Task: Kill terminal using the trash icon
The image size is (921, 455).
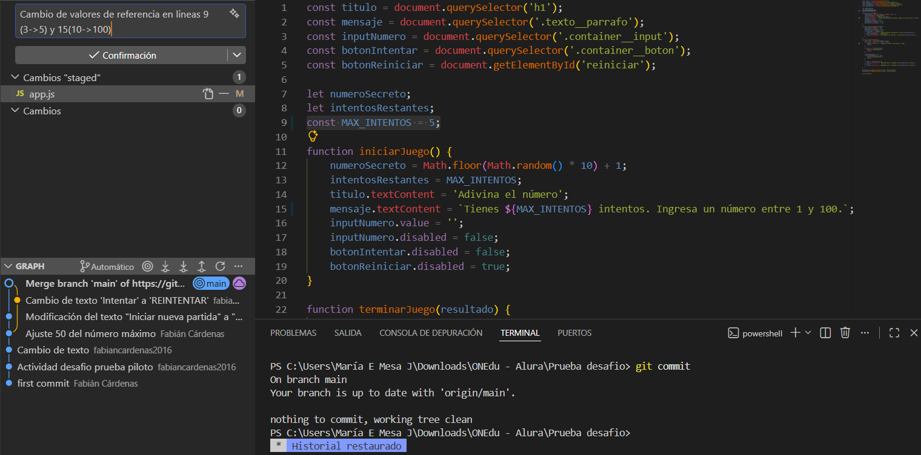Action: tap(845, 333)
